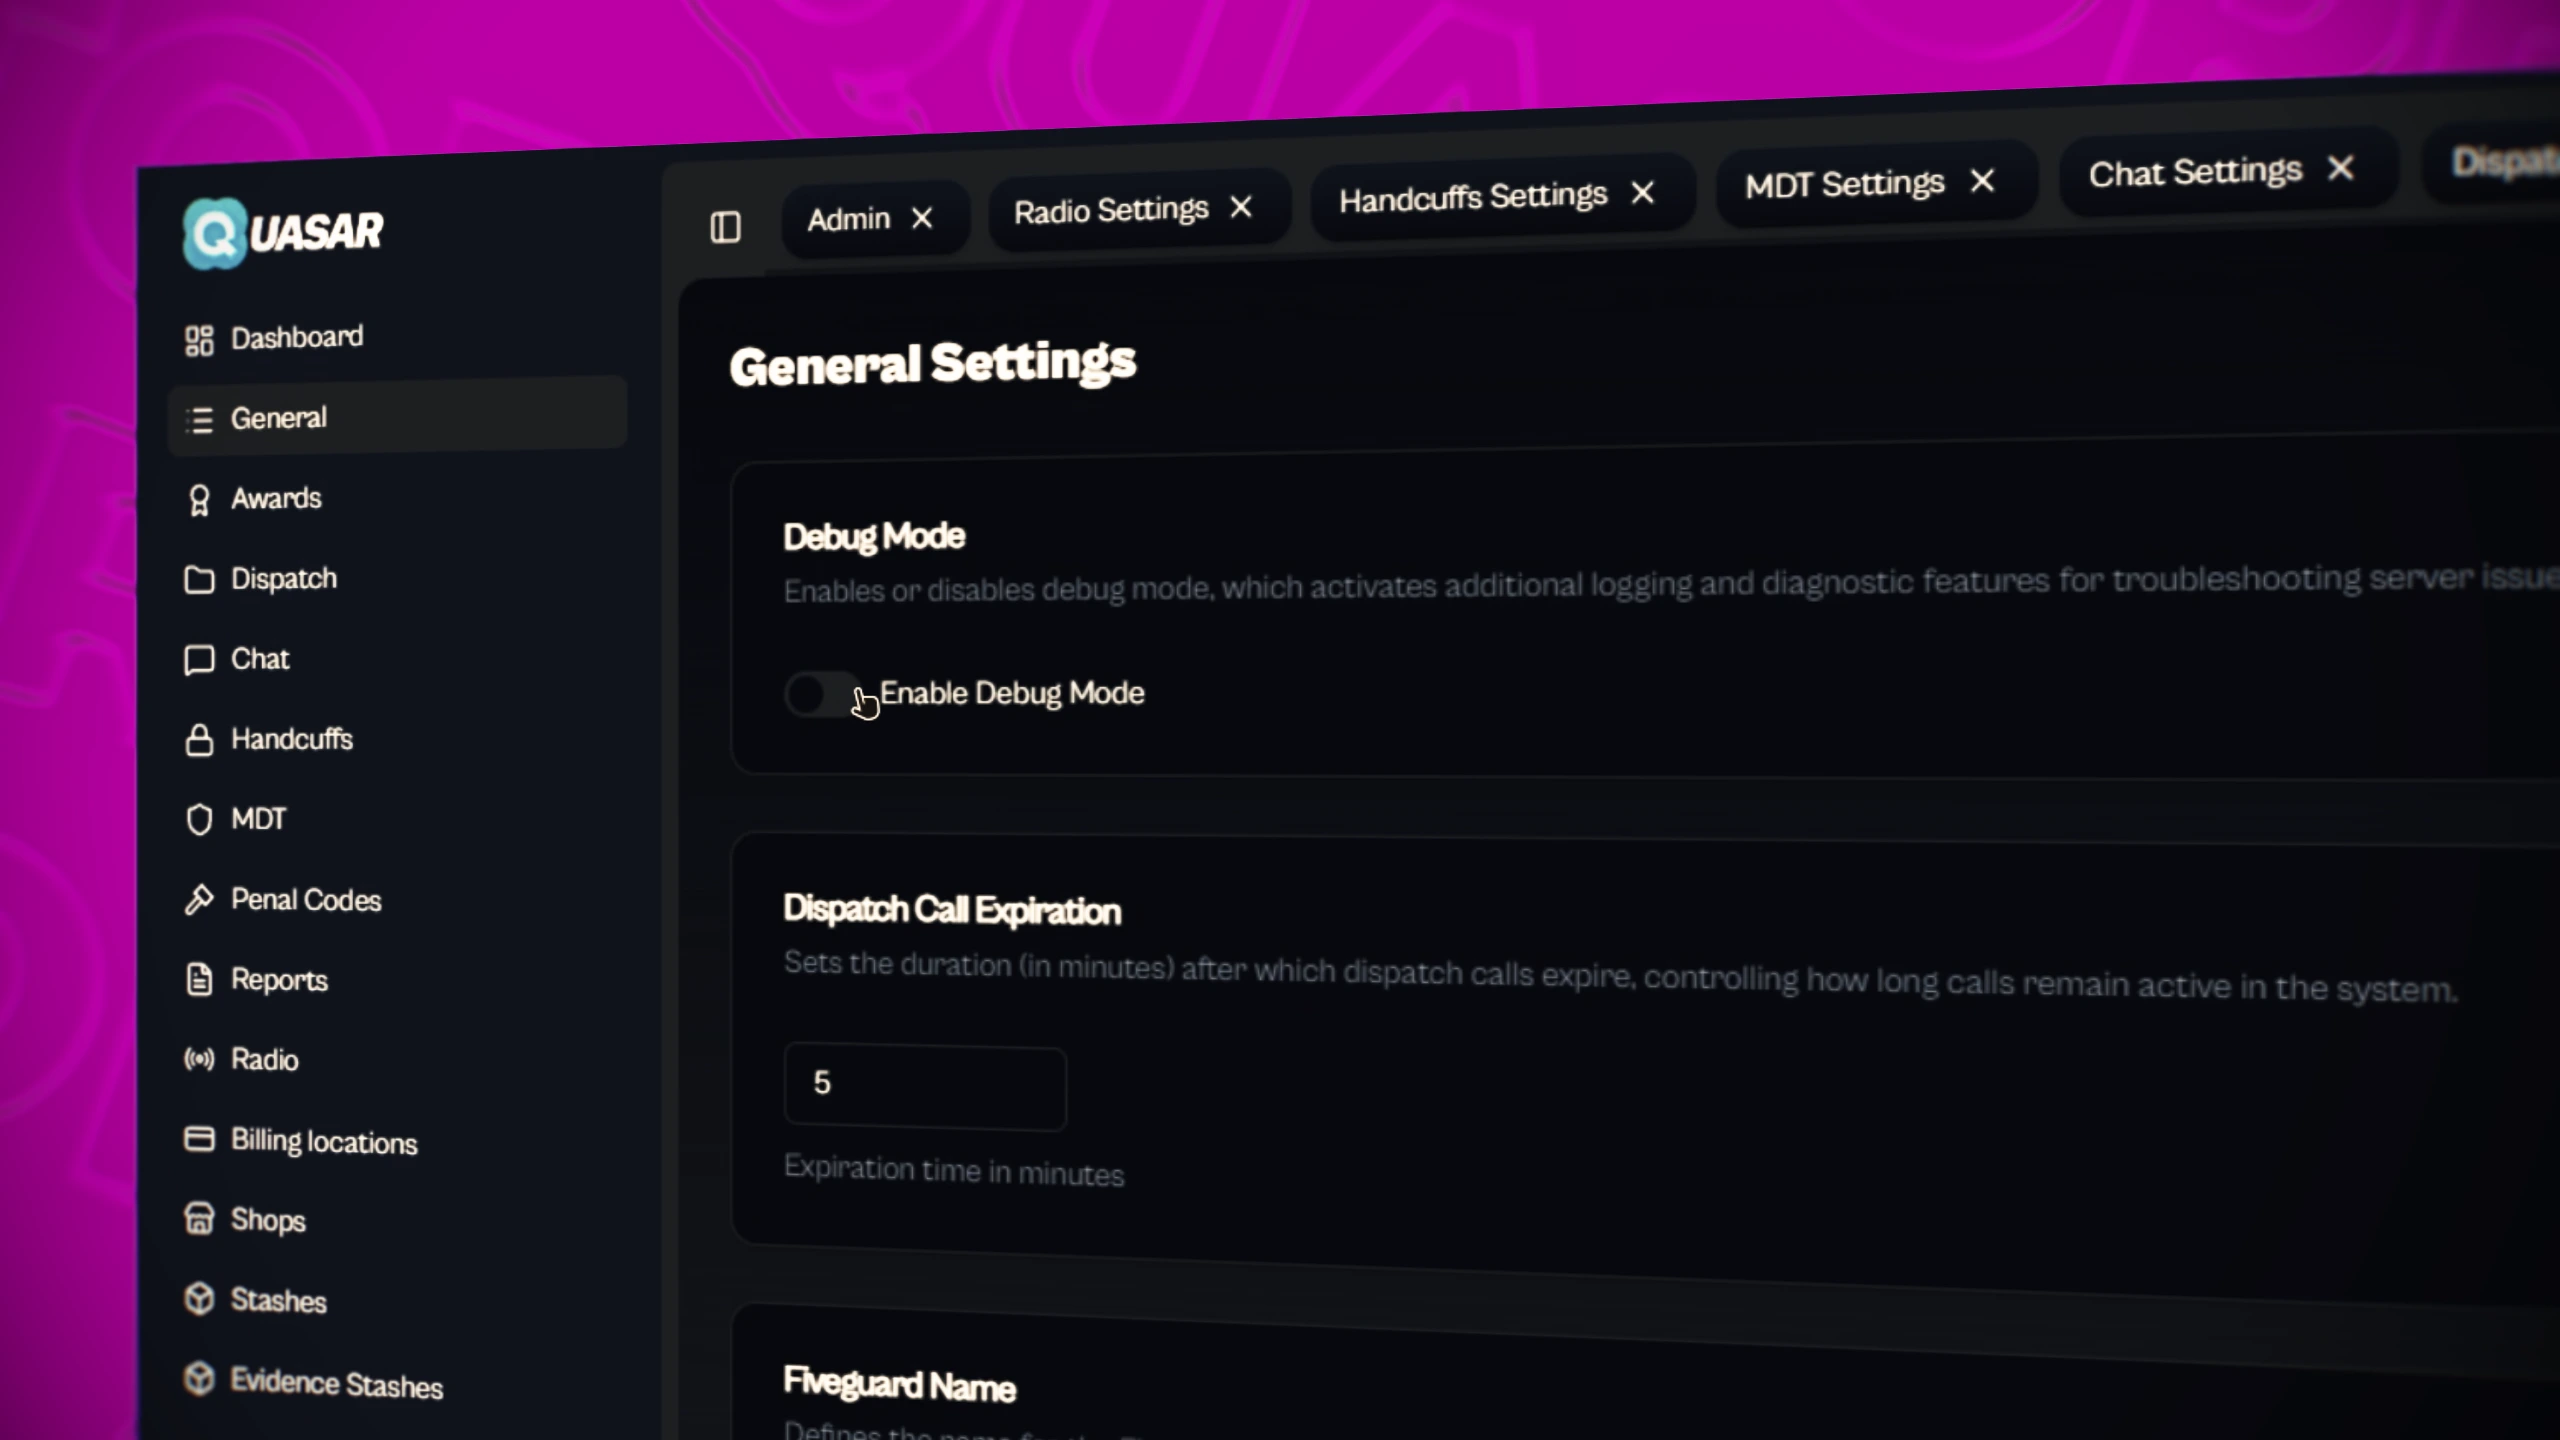
Task: Open the Shops storefront icon
Action: pyautogui.click(x=199, y=1218)
